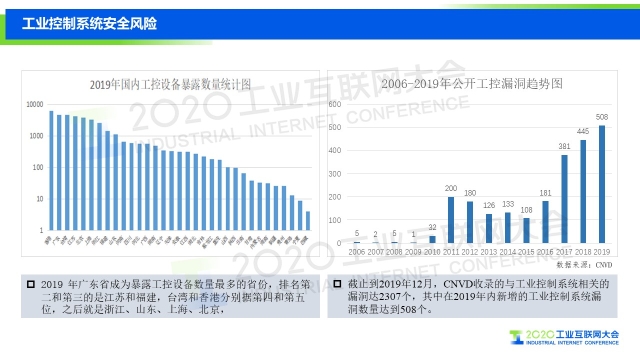Click the 2016 bar labeled 181

pos(545,222)
